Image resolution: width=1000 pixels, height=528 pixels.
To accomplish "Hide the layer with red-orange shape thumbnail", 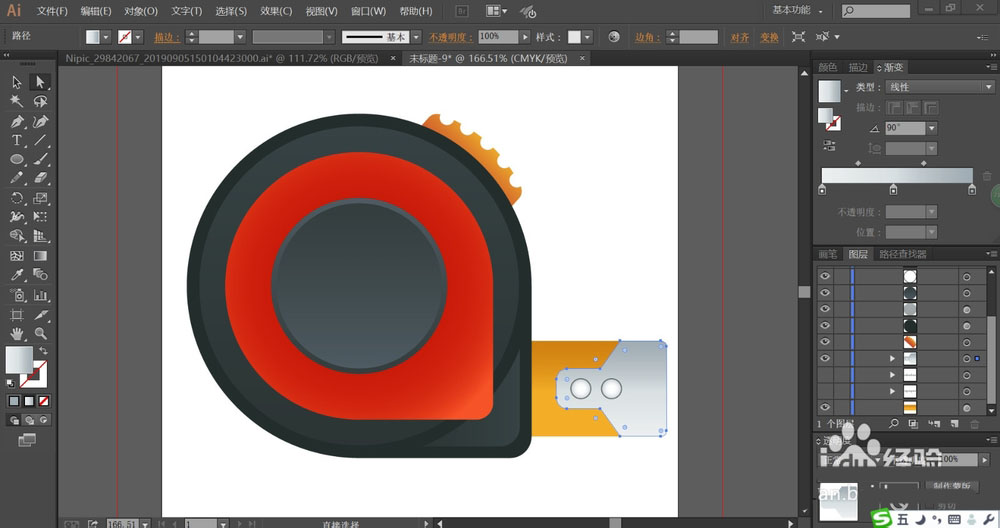I will (825, 342).
